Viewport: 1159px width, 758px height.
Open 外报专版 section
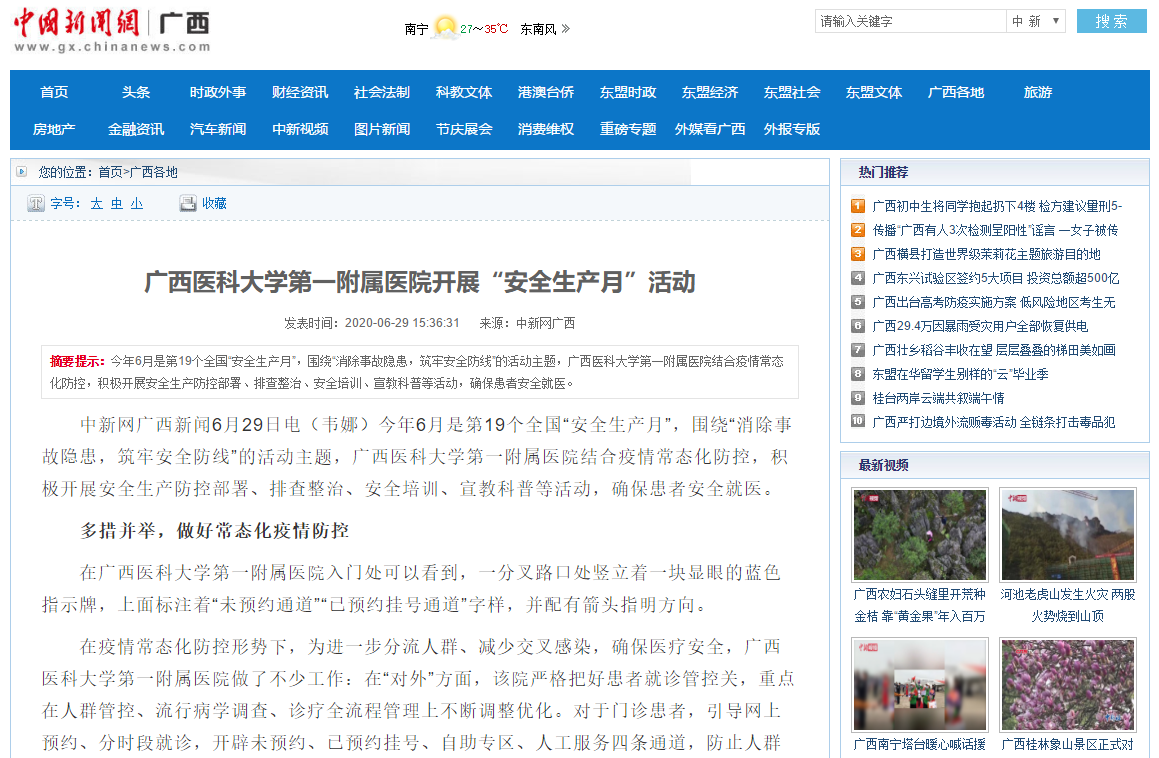[792, 129]
